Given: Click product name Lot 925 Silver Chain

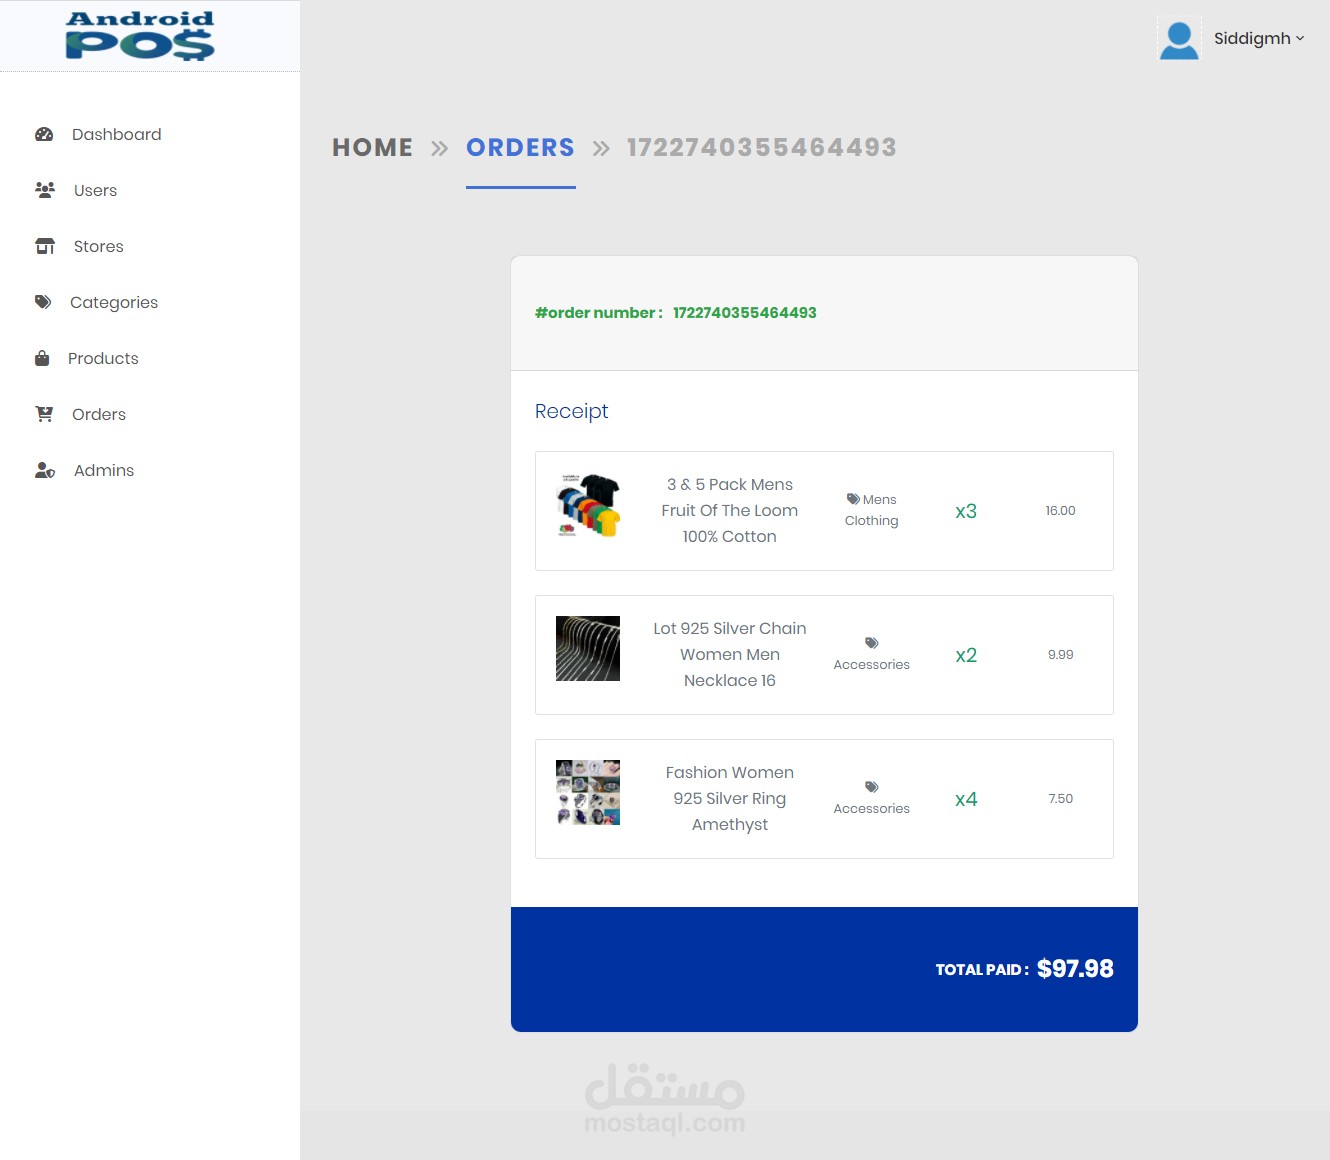Looking at the screenshot, I should click(x=730, y=654).
